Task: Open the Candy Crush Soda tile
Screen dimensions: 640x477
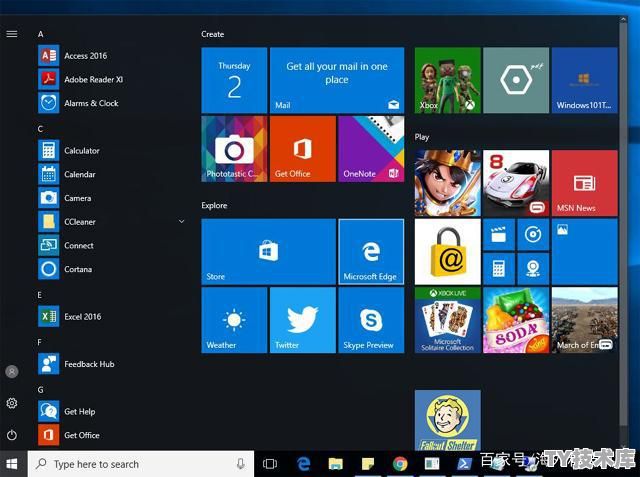Action: (x=516, y=320)
